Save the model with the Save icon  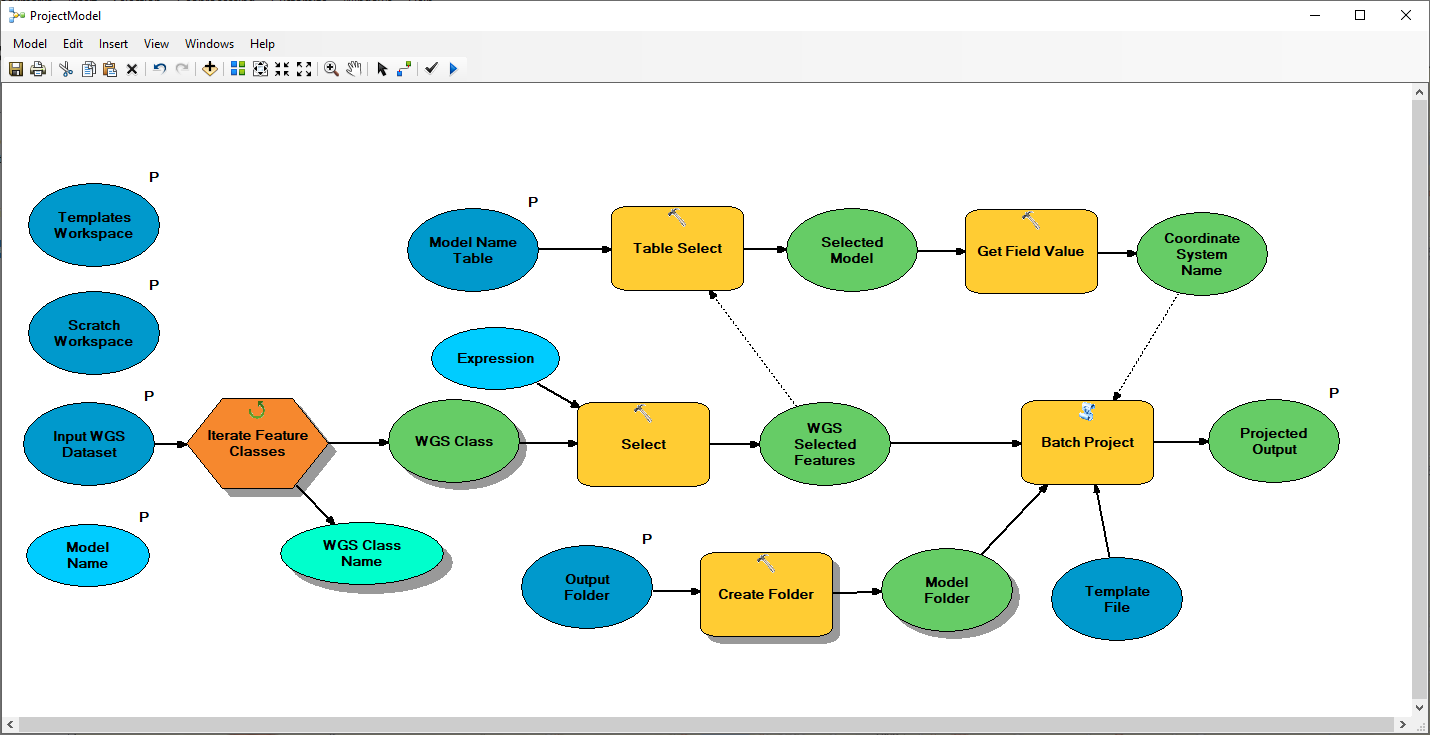tap(16, 69)
